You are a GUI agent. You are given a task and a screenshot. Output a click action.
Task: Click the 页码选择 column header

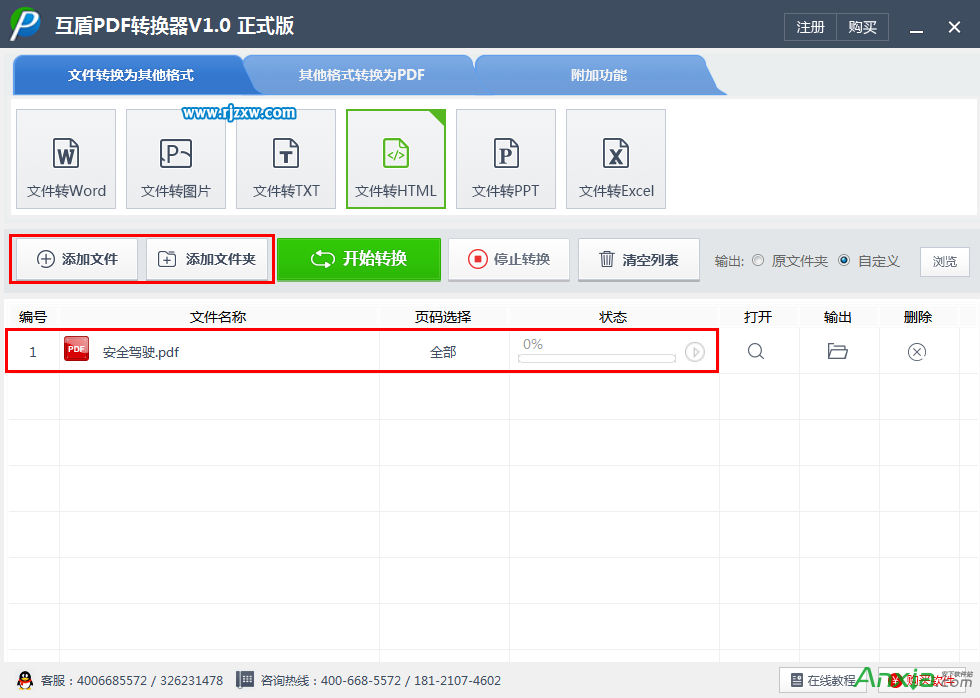(443, 317)
